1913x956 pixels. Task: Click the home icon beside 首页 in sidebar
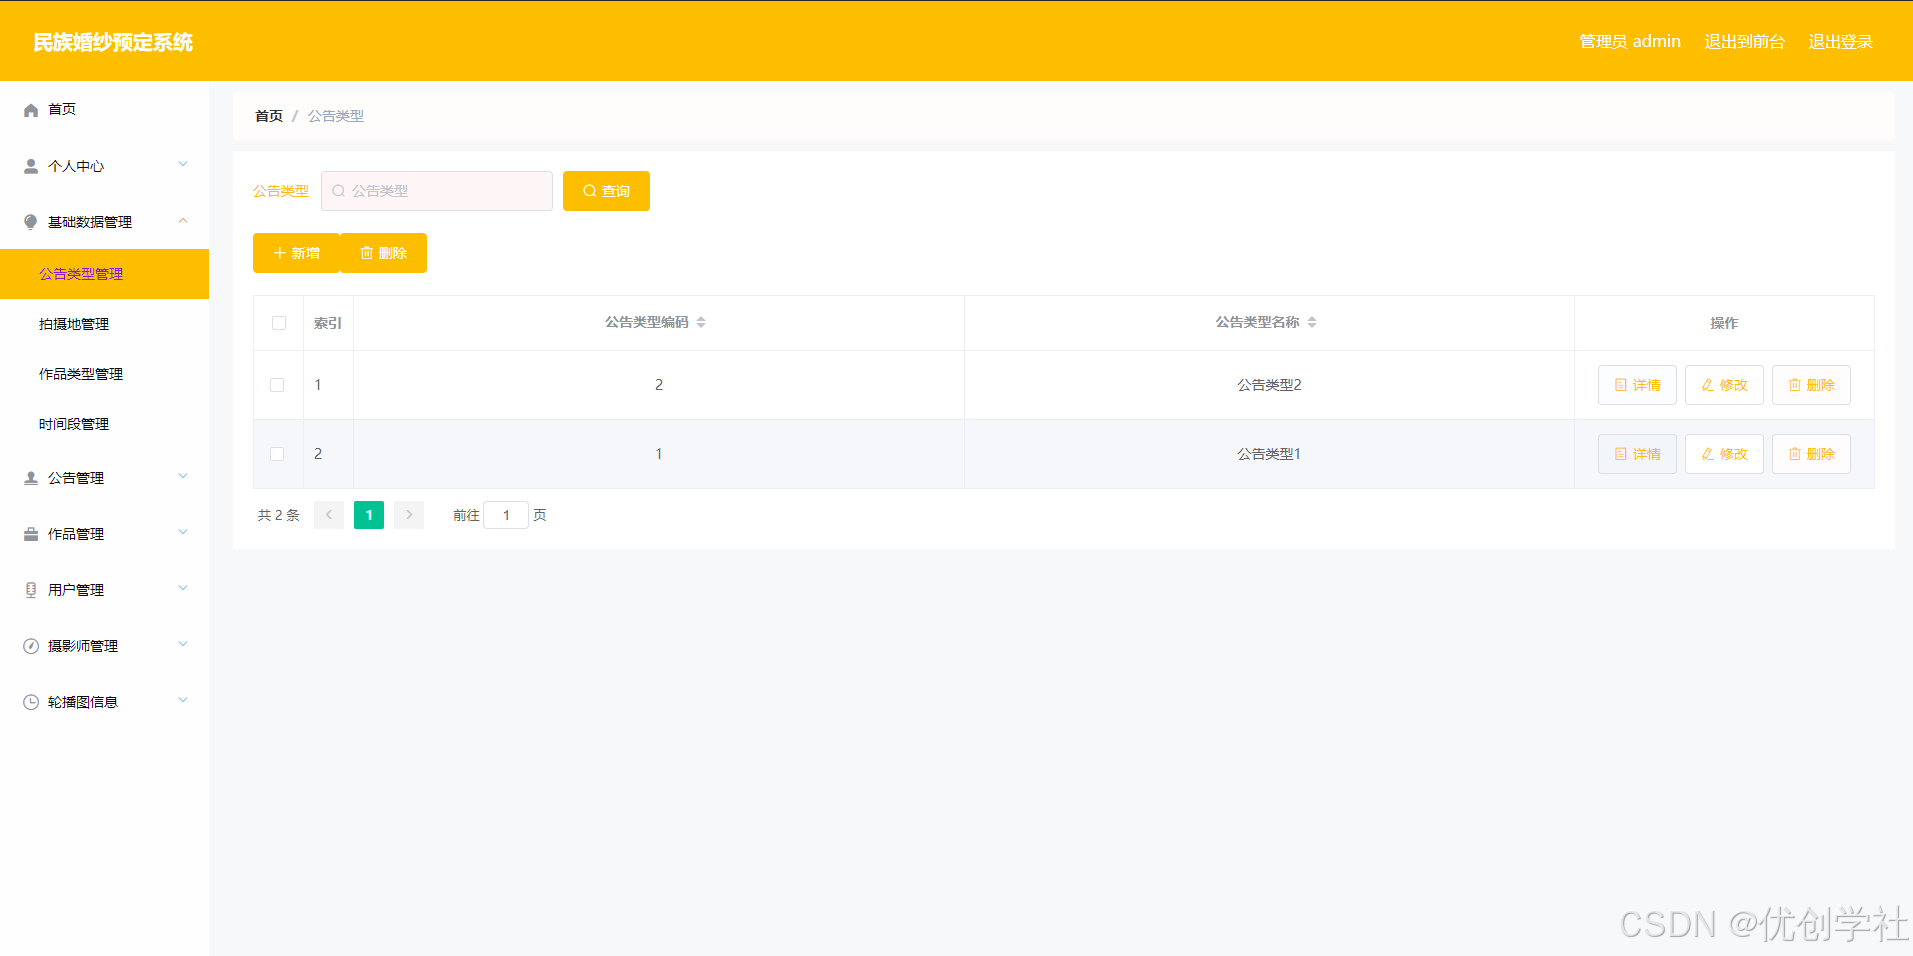[31, 110]
